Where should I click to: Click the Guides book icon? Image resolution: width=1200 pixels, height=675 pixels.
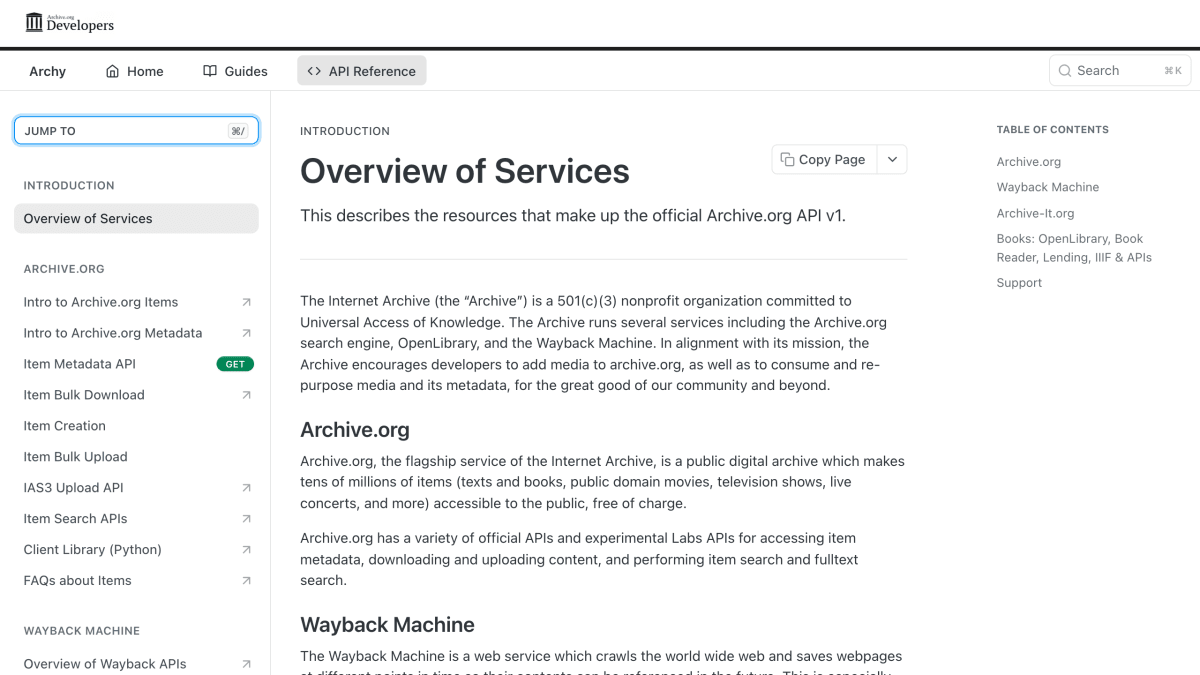[x=210, y=71]
